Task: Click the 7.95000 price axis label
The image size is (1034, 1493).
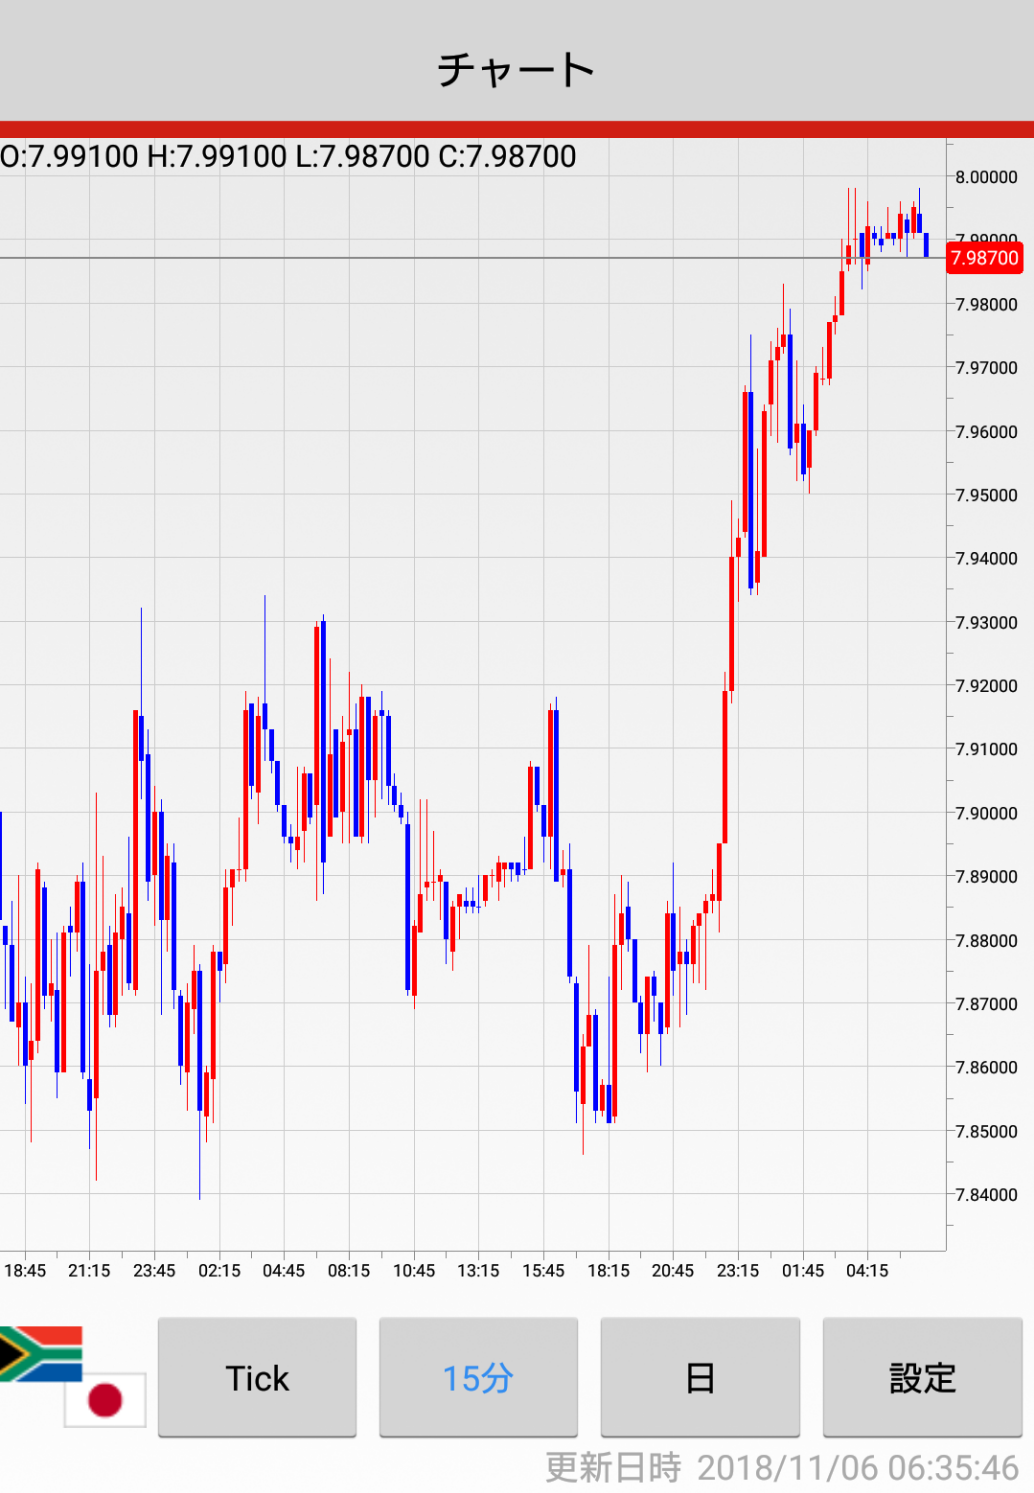Action: click(986, 495)
